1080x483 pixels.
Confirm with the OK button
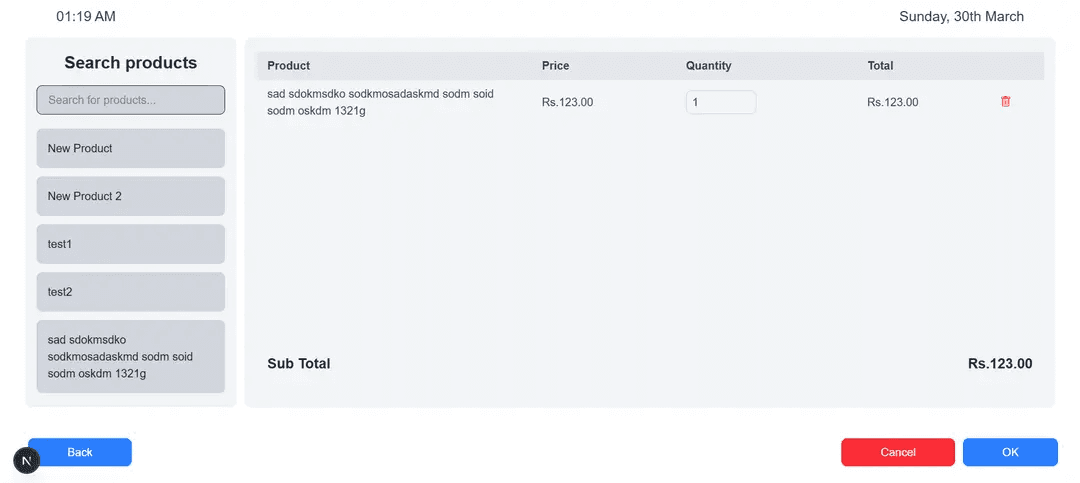click(1010, 452)
